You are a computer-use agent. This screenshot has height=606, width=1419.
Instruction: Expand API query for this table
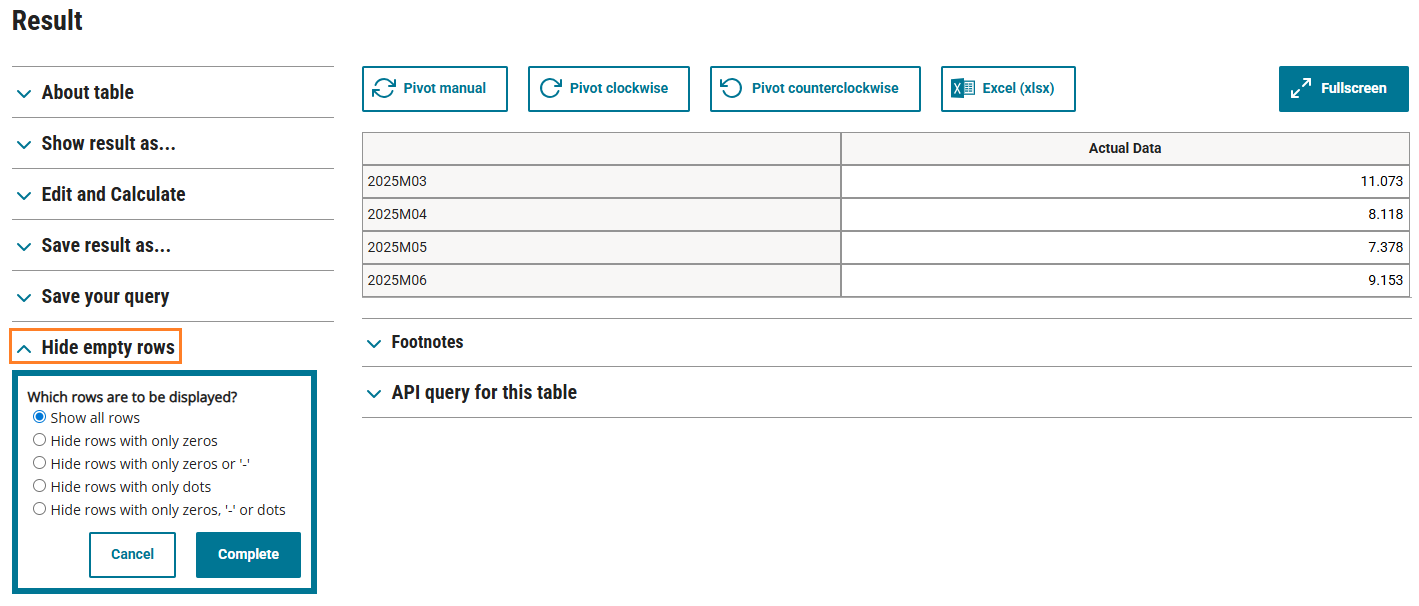click(x=484, y=392)
